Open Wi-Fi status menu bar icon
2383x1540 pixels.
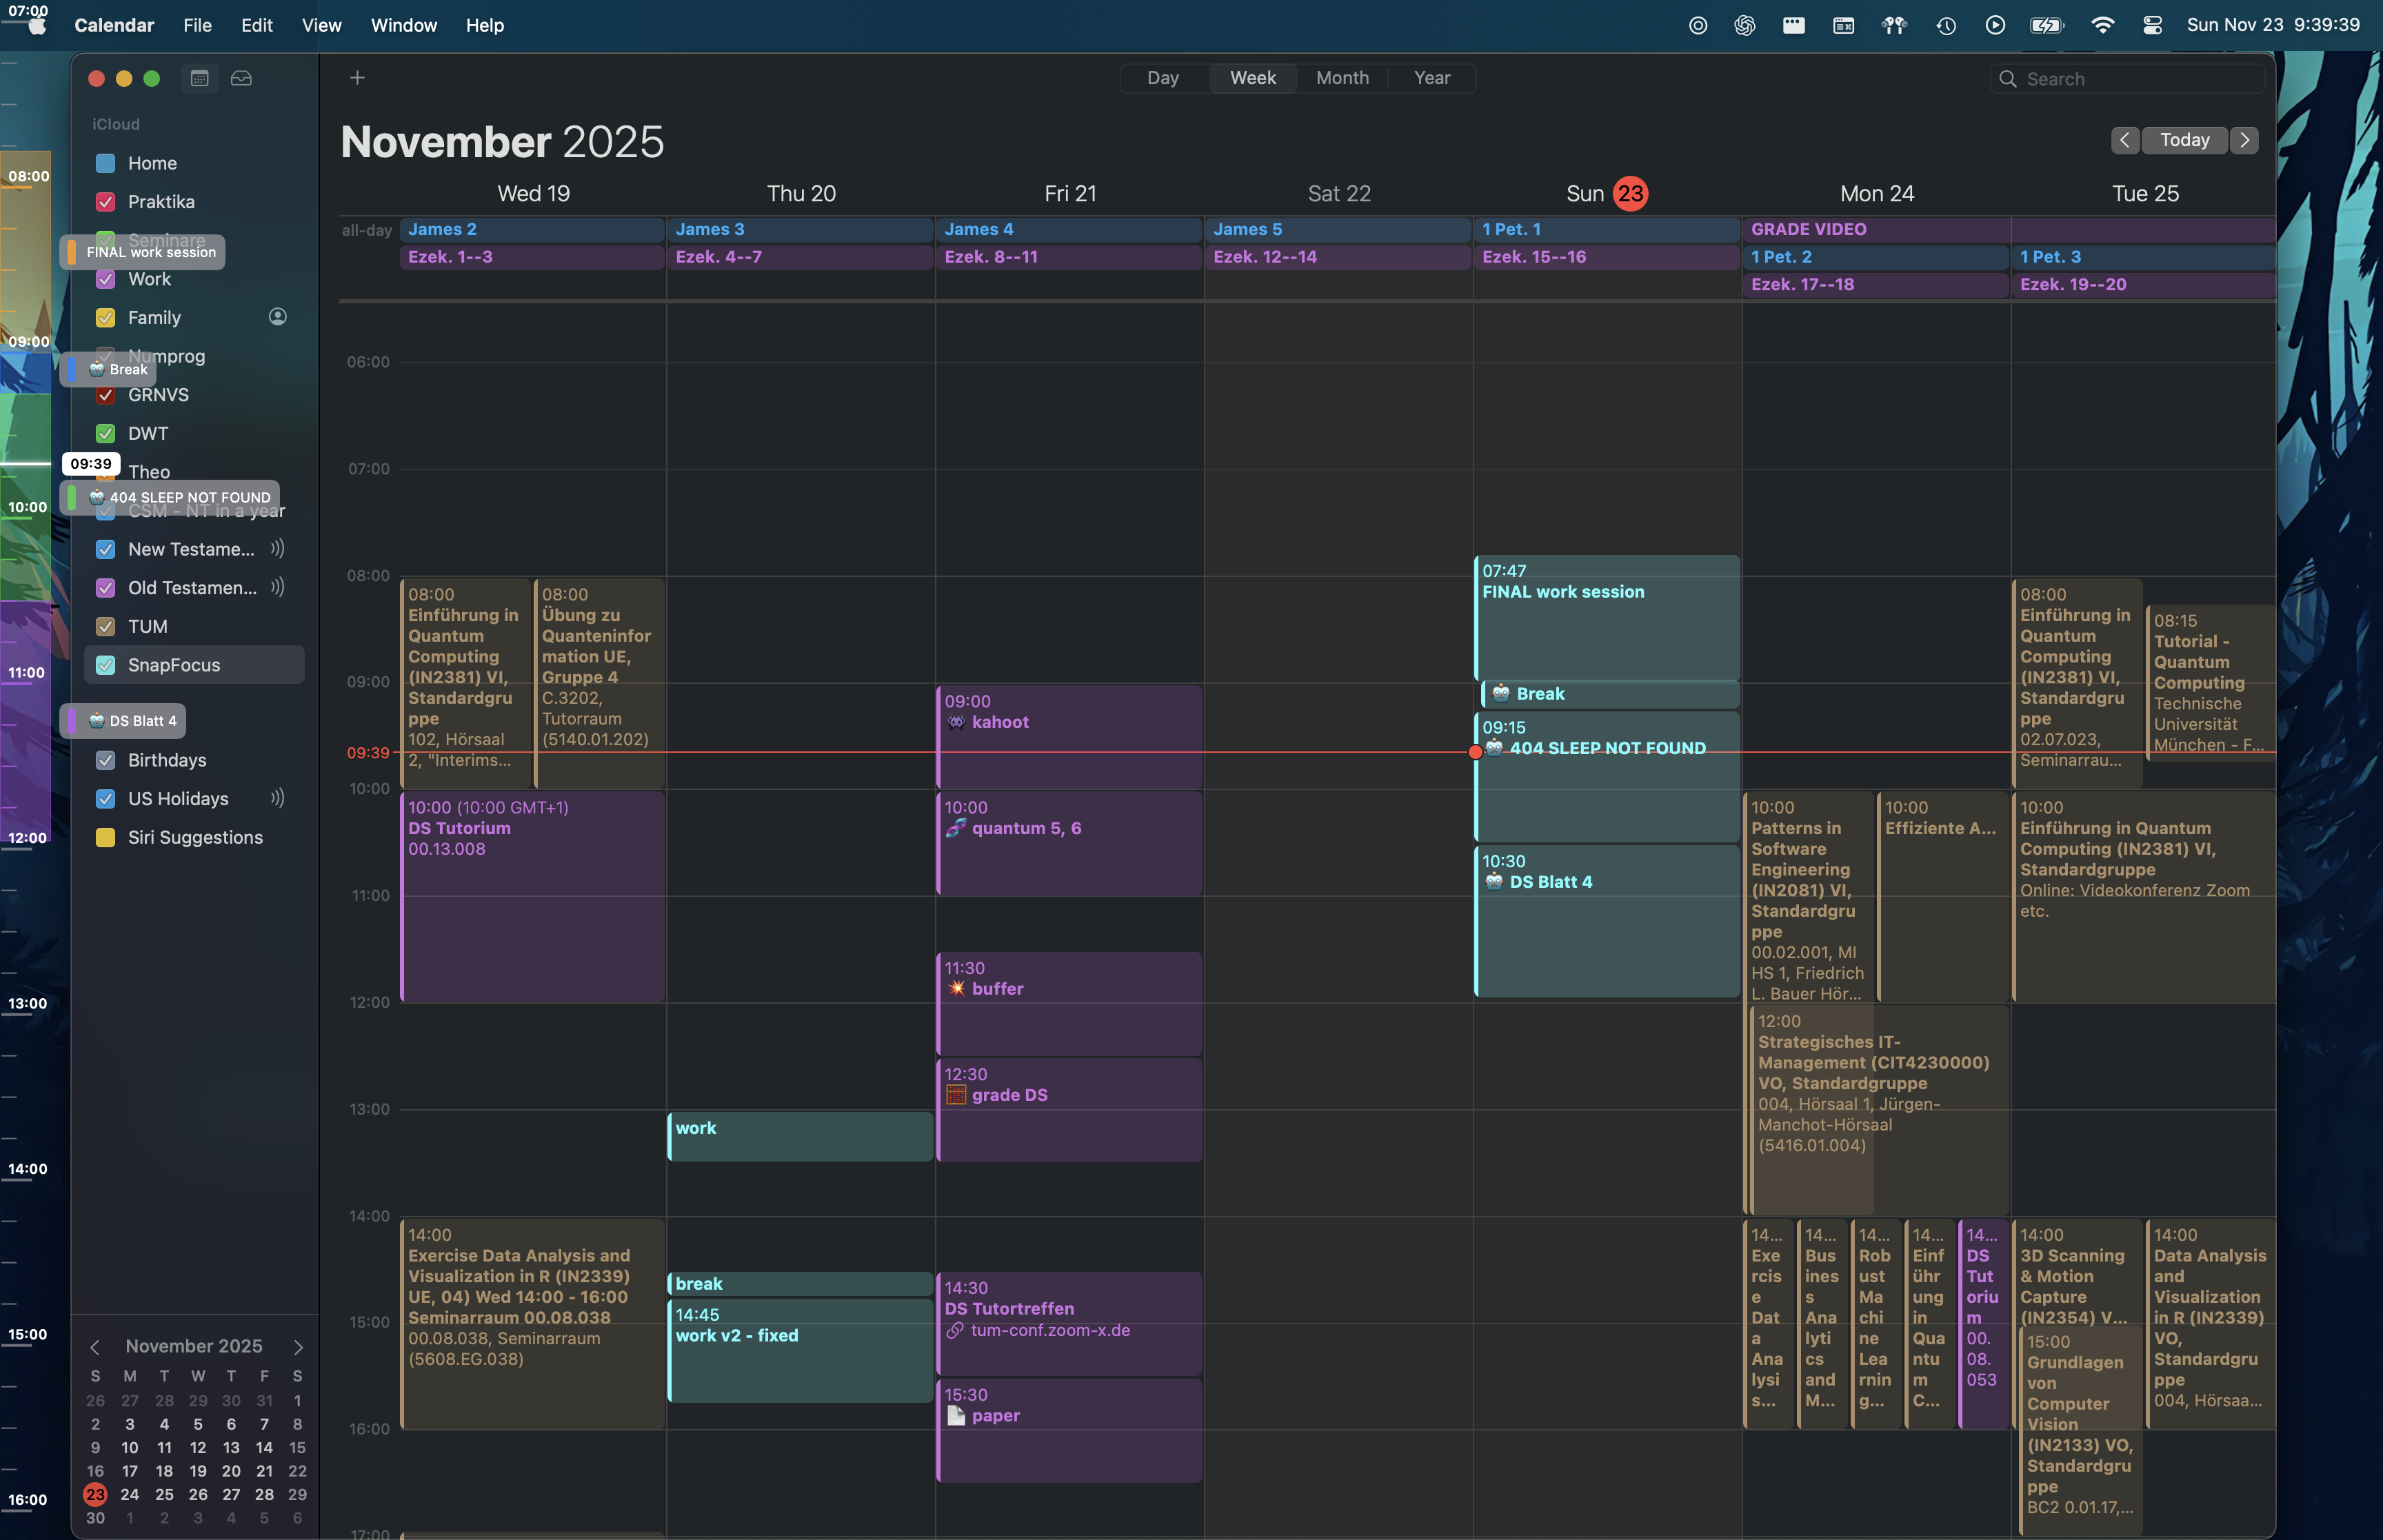(x=2102, y=25)
